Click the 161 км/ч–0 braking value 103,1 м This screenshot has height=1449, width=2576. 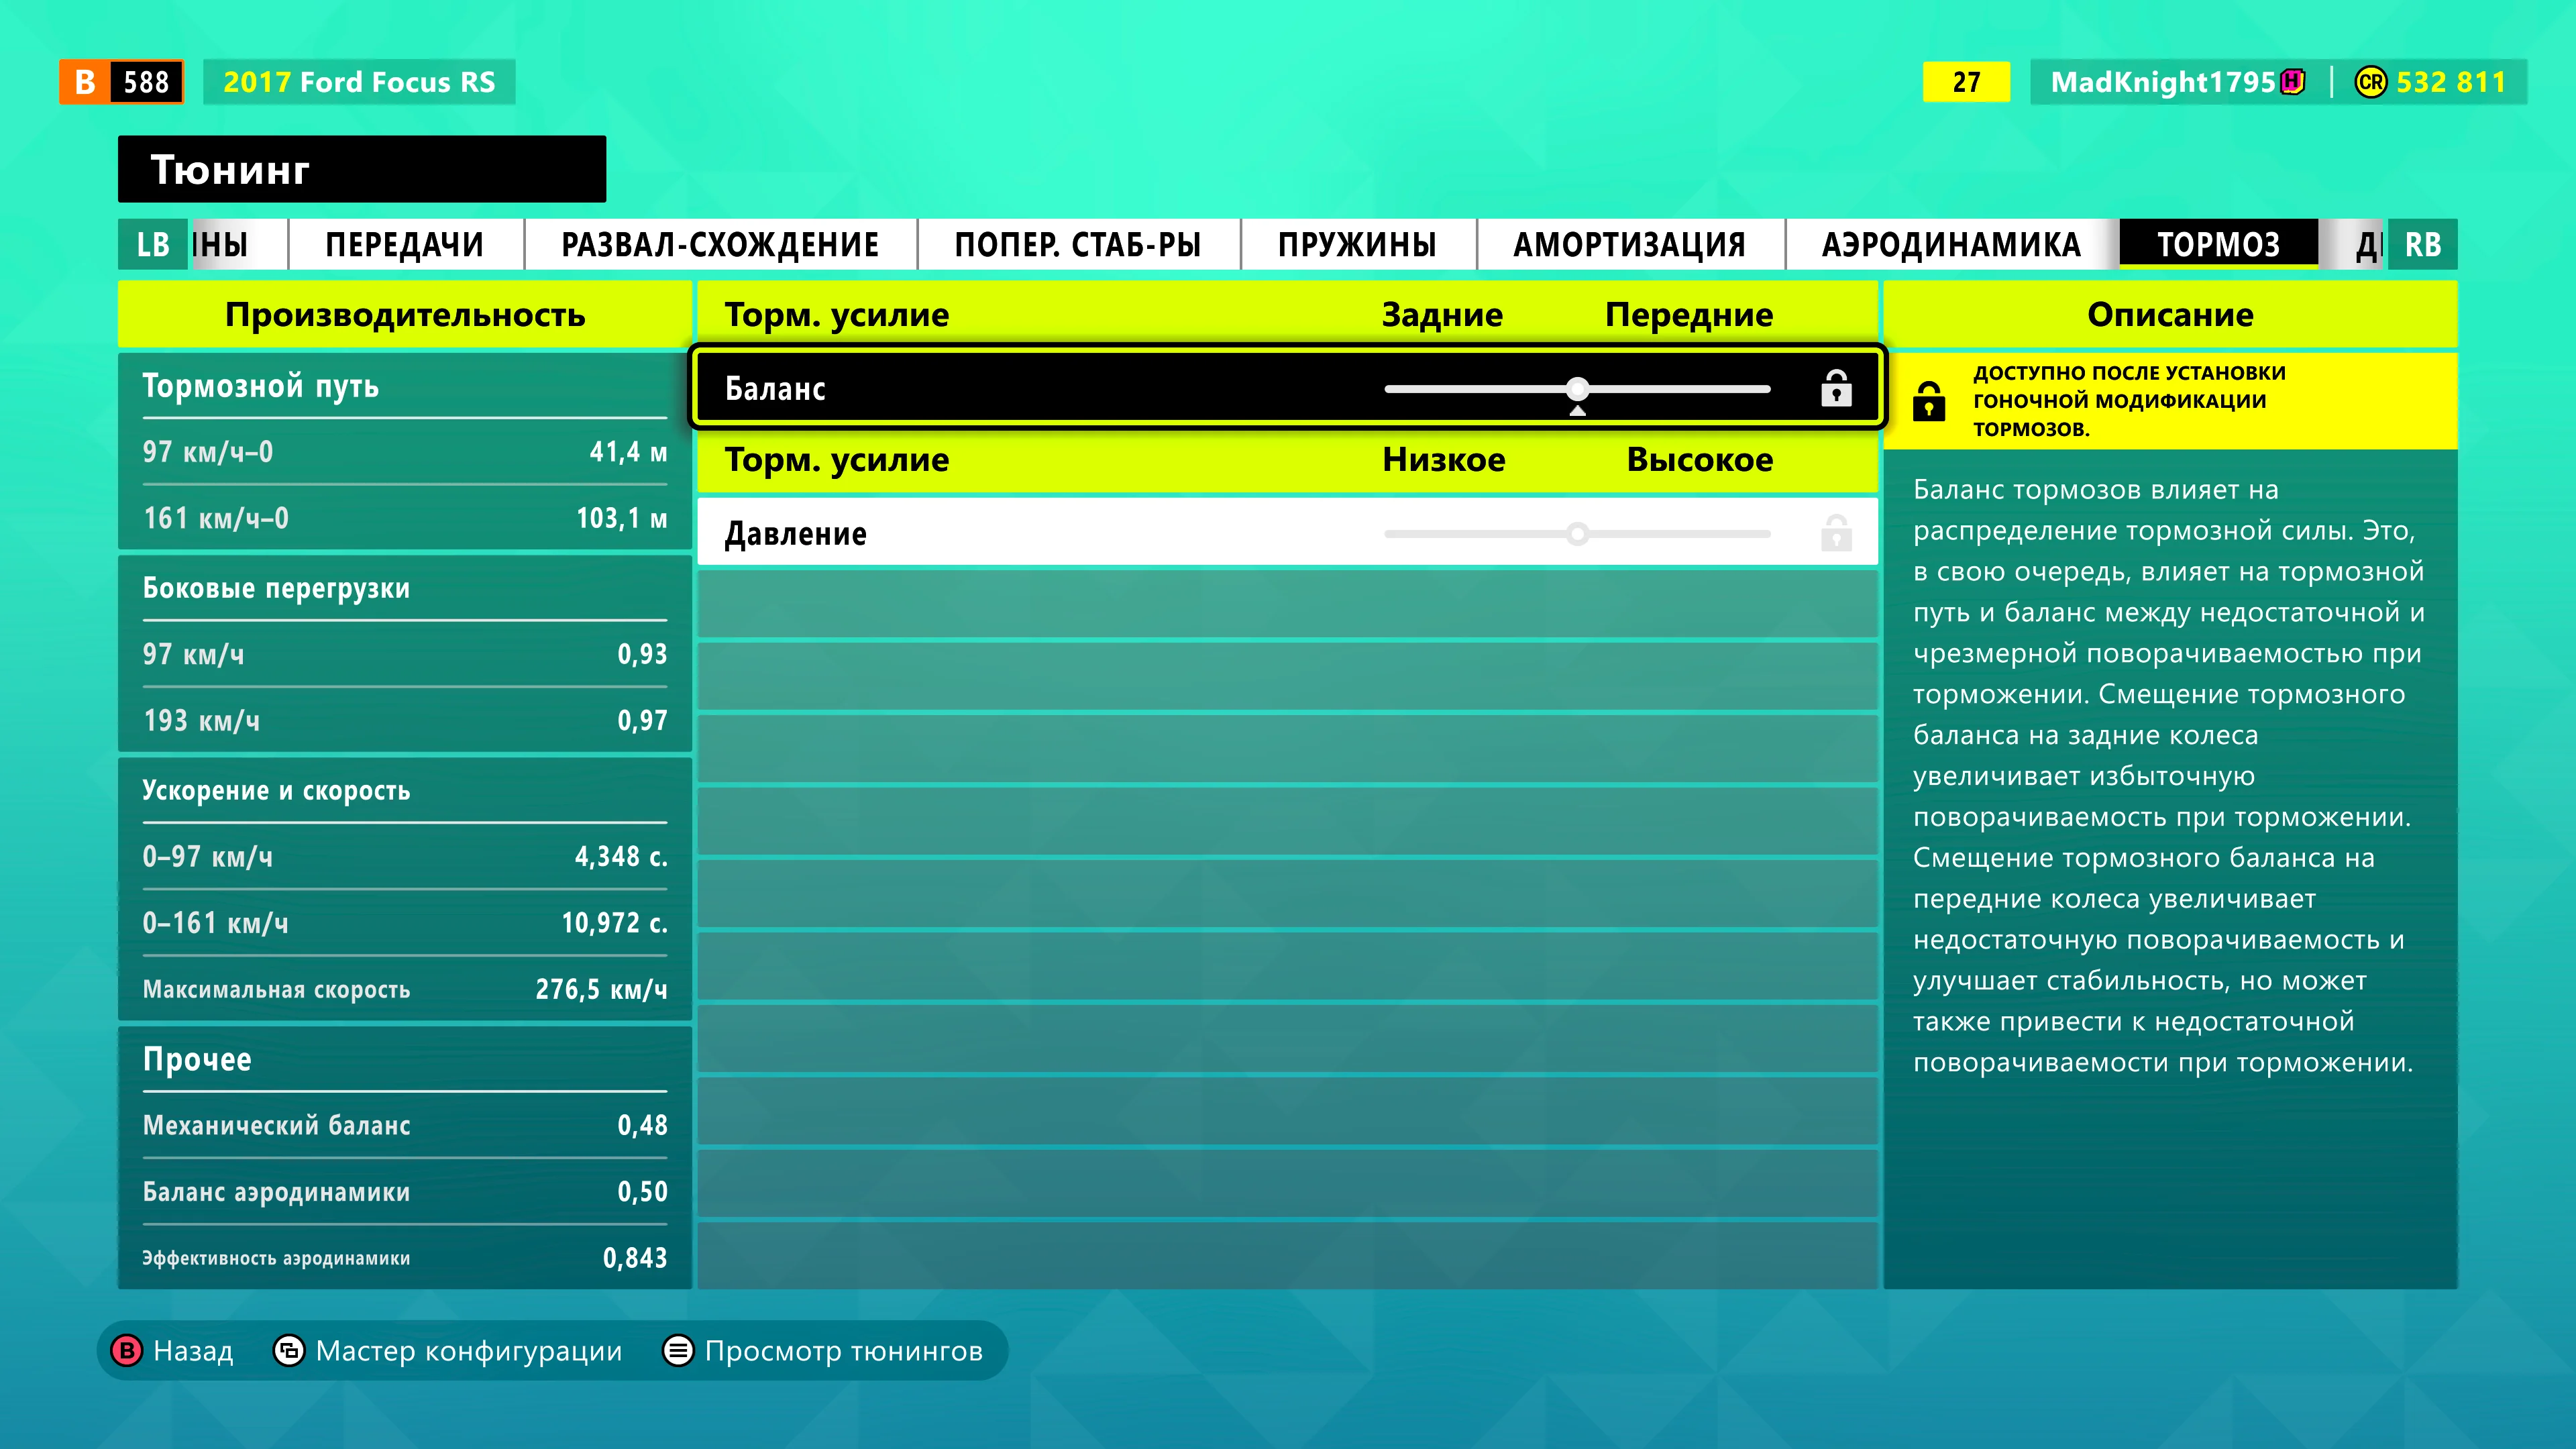621,518
